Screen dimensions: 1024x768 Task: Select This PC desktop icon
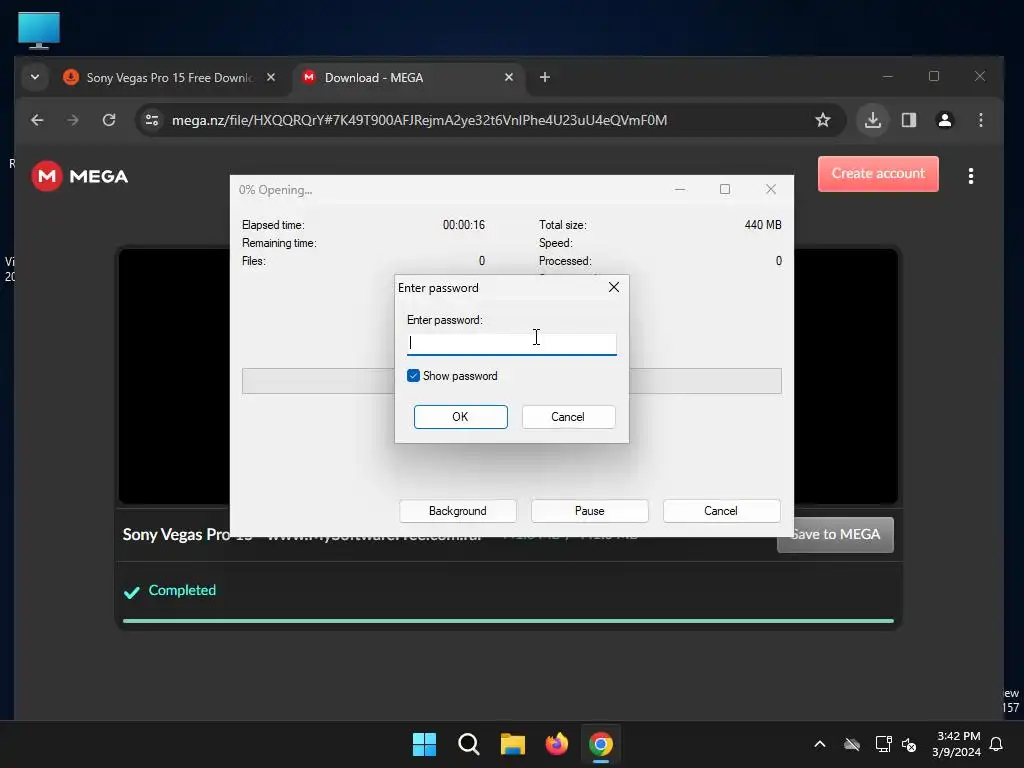point(39,30)
